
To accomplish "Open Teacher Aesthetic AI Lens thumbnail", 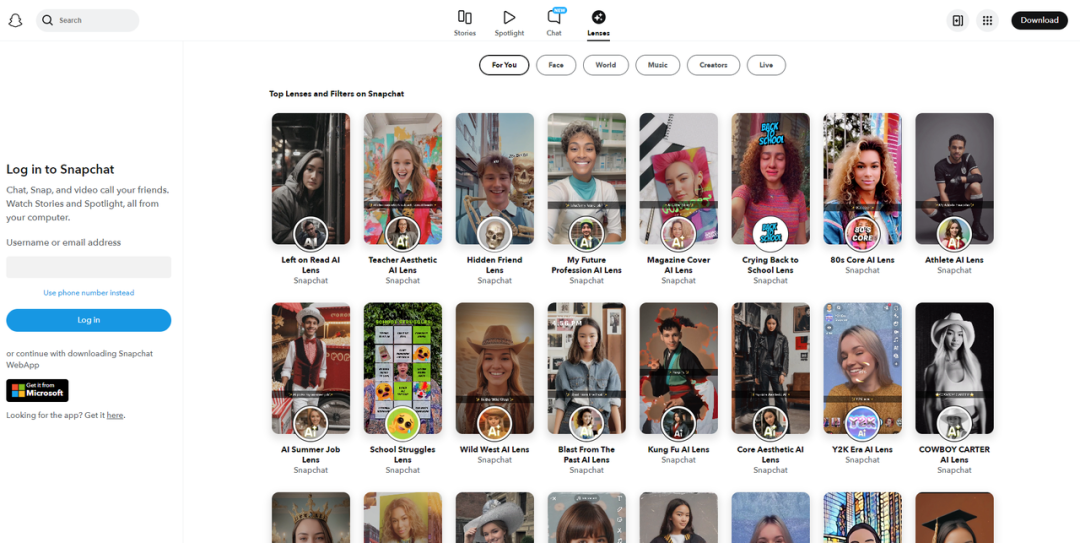I will pyautogui.click(x=403, y=178).
